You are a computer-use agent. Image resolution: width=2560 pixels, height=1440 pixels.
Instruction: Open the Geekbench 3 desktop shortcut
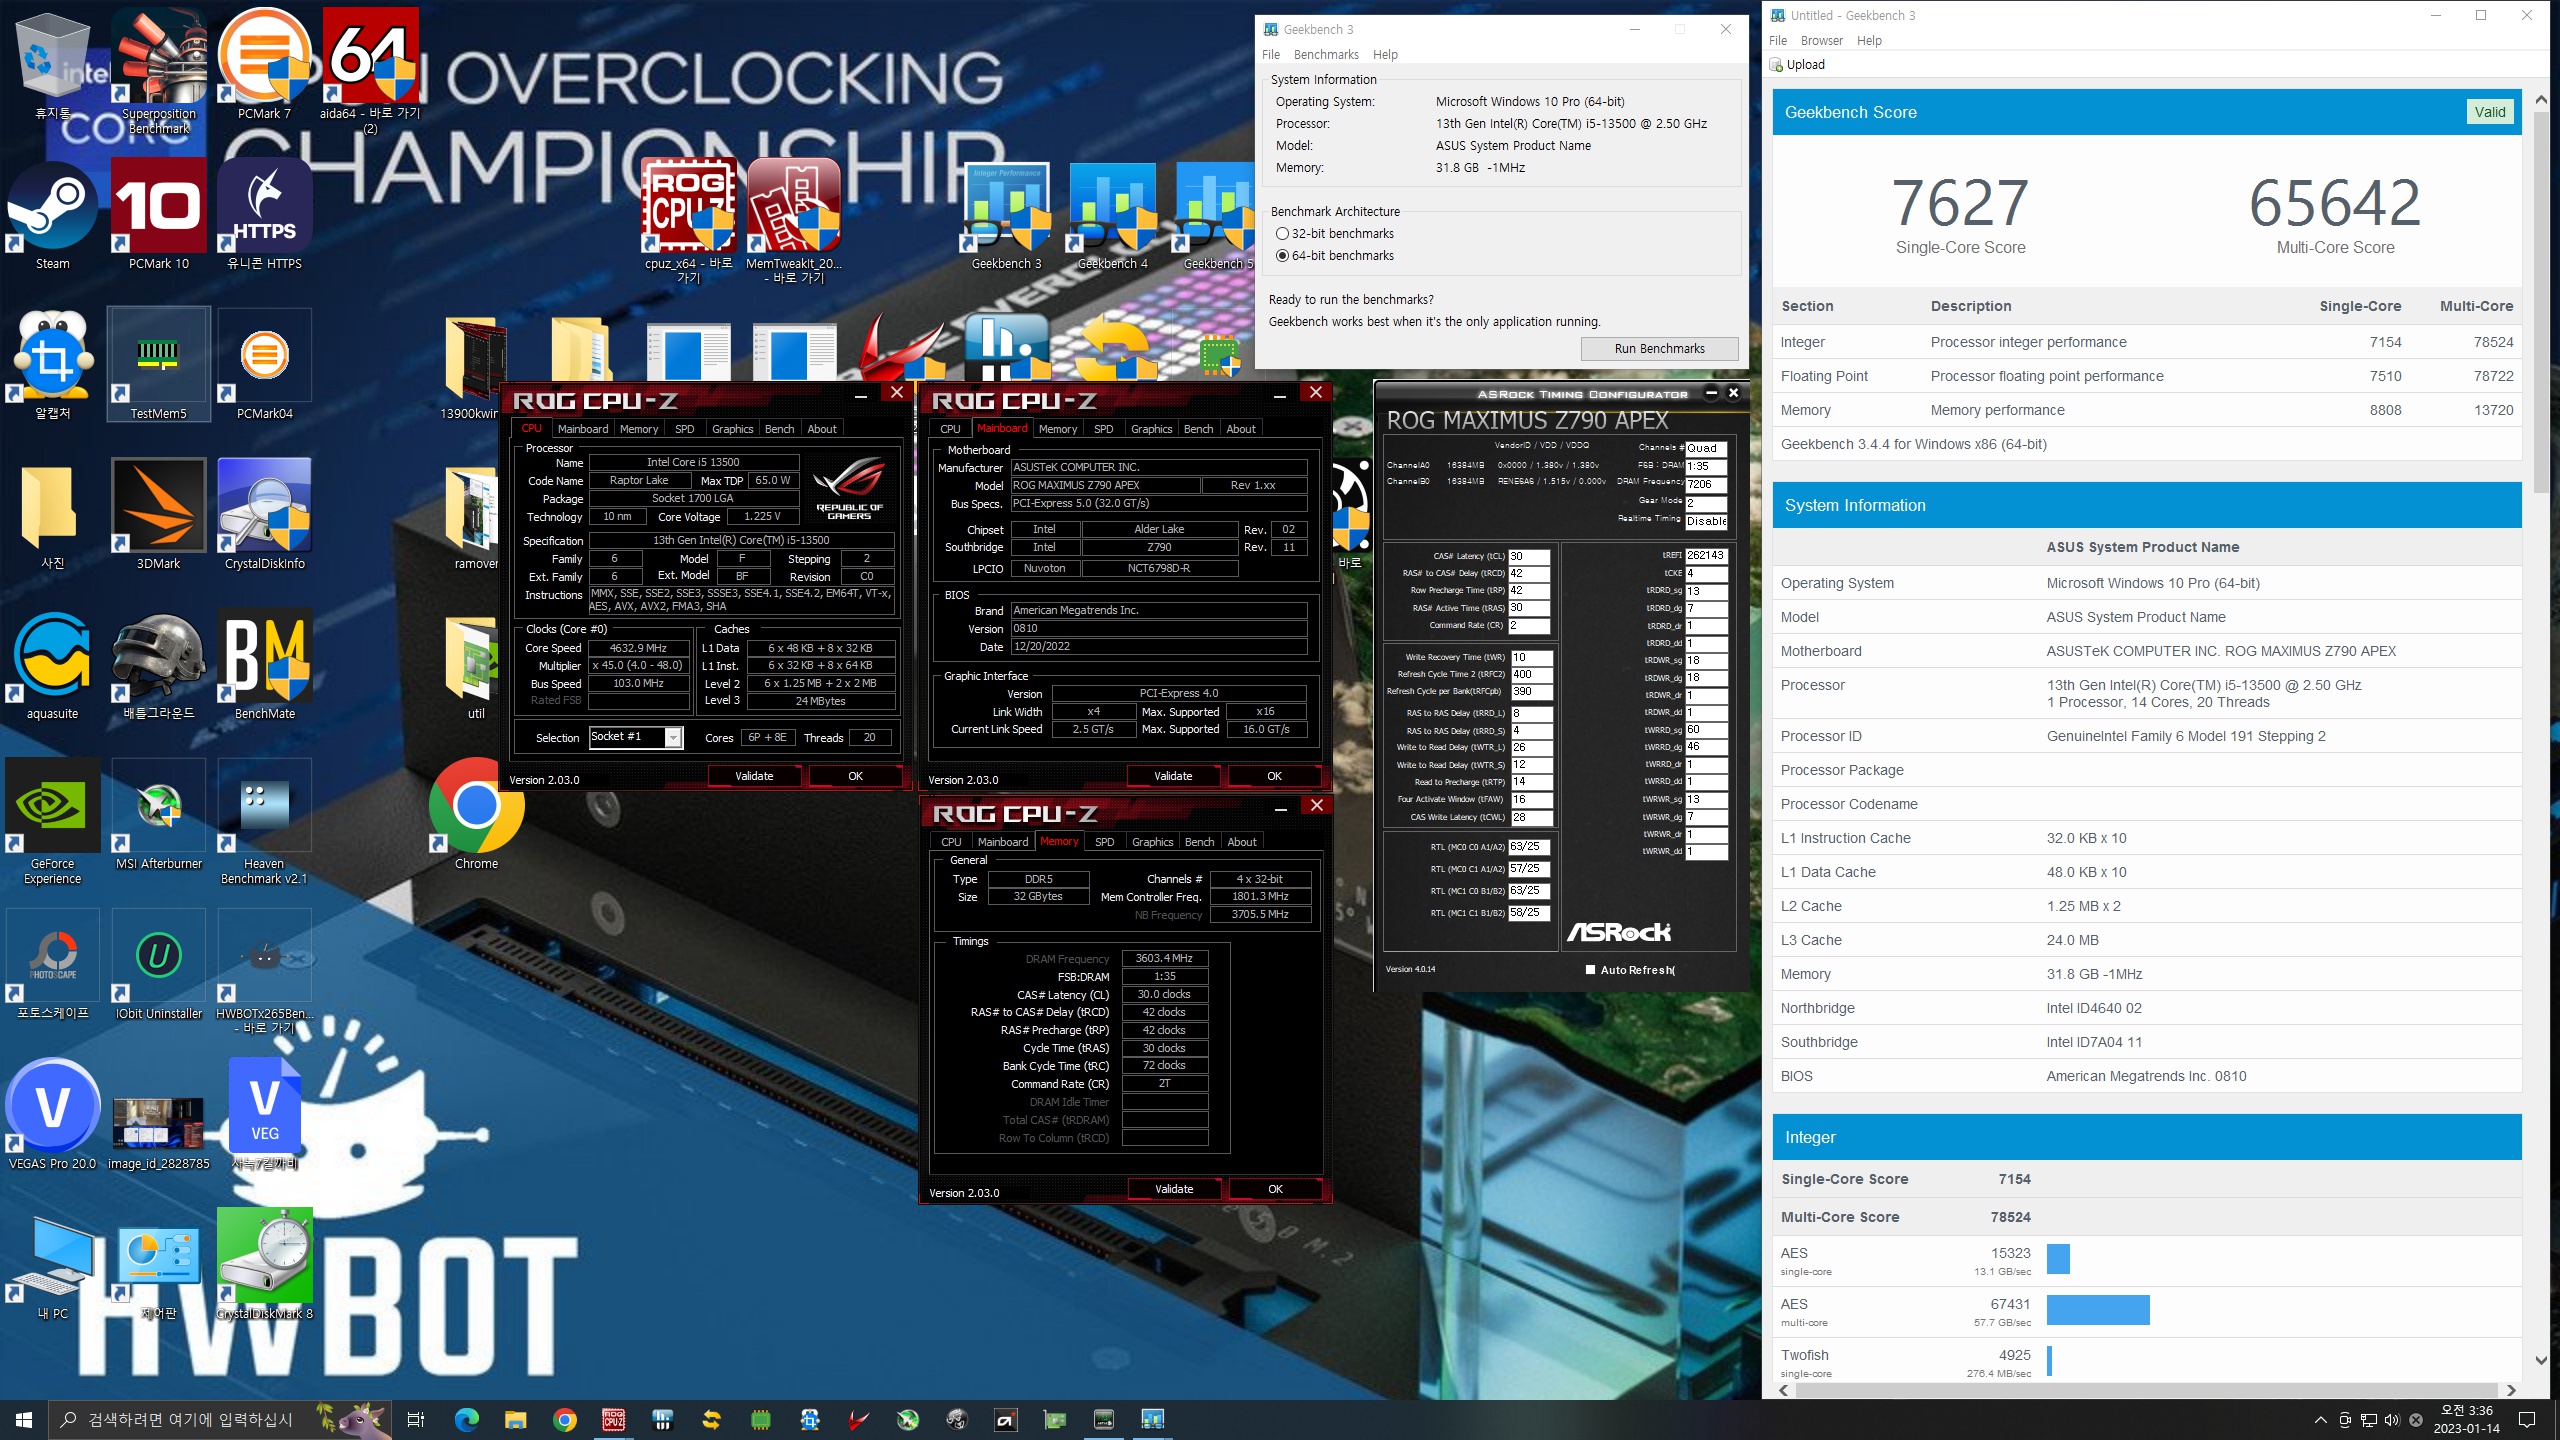pos(1007,215)
